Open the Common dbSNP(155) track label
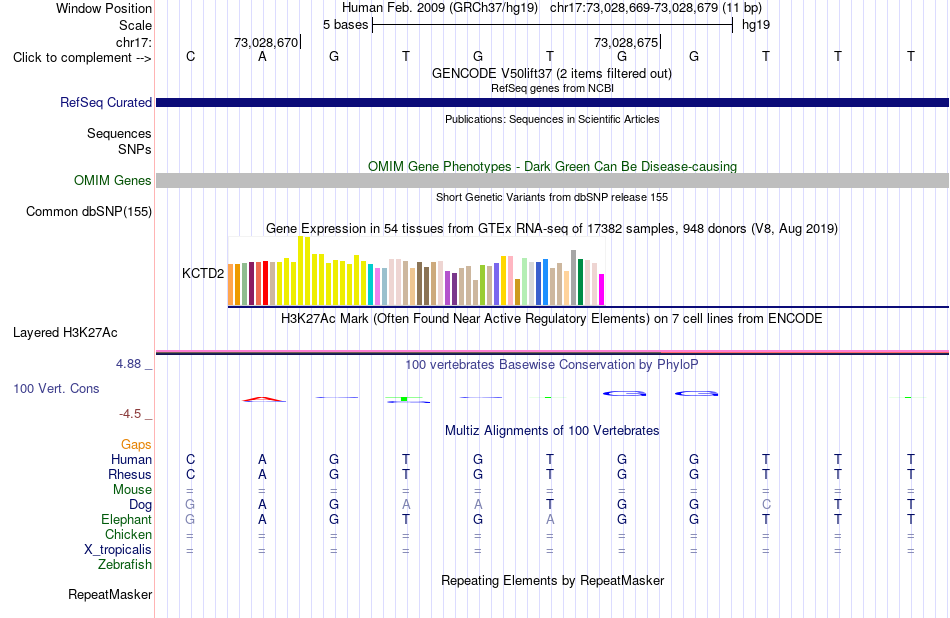 click(x=88, y=211)
